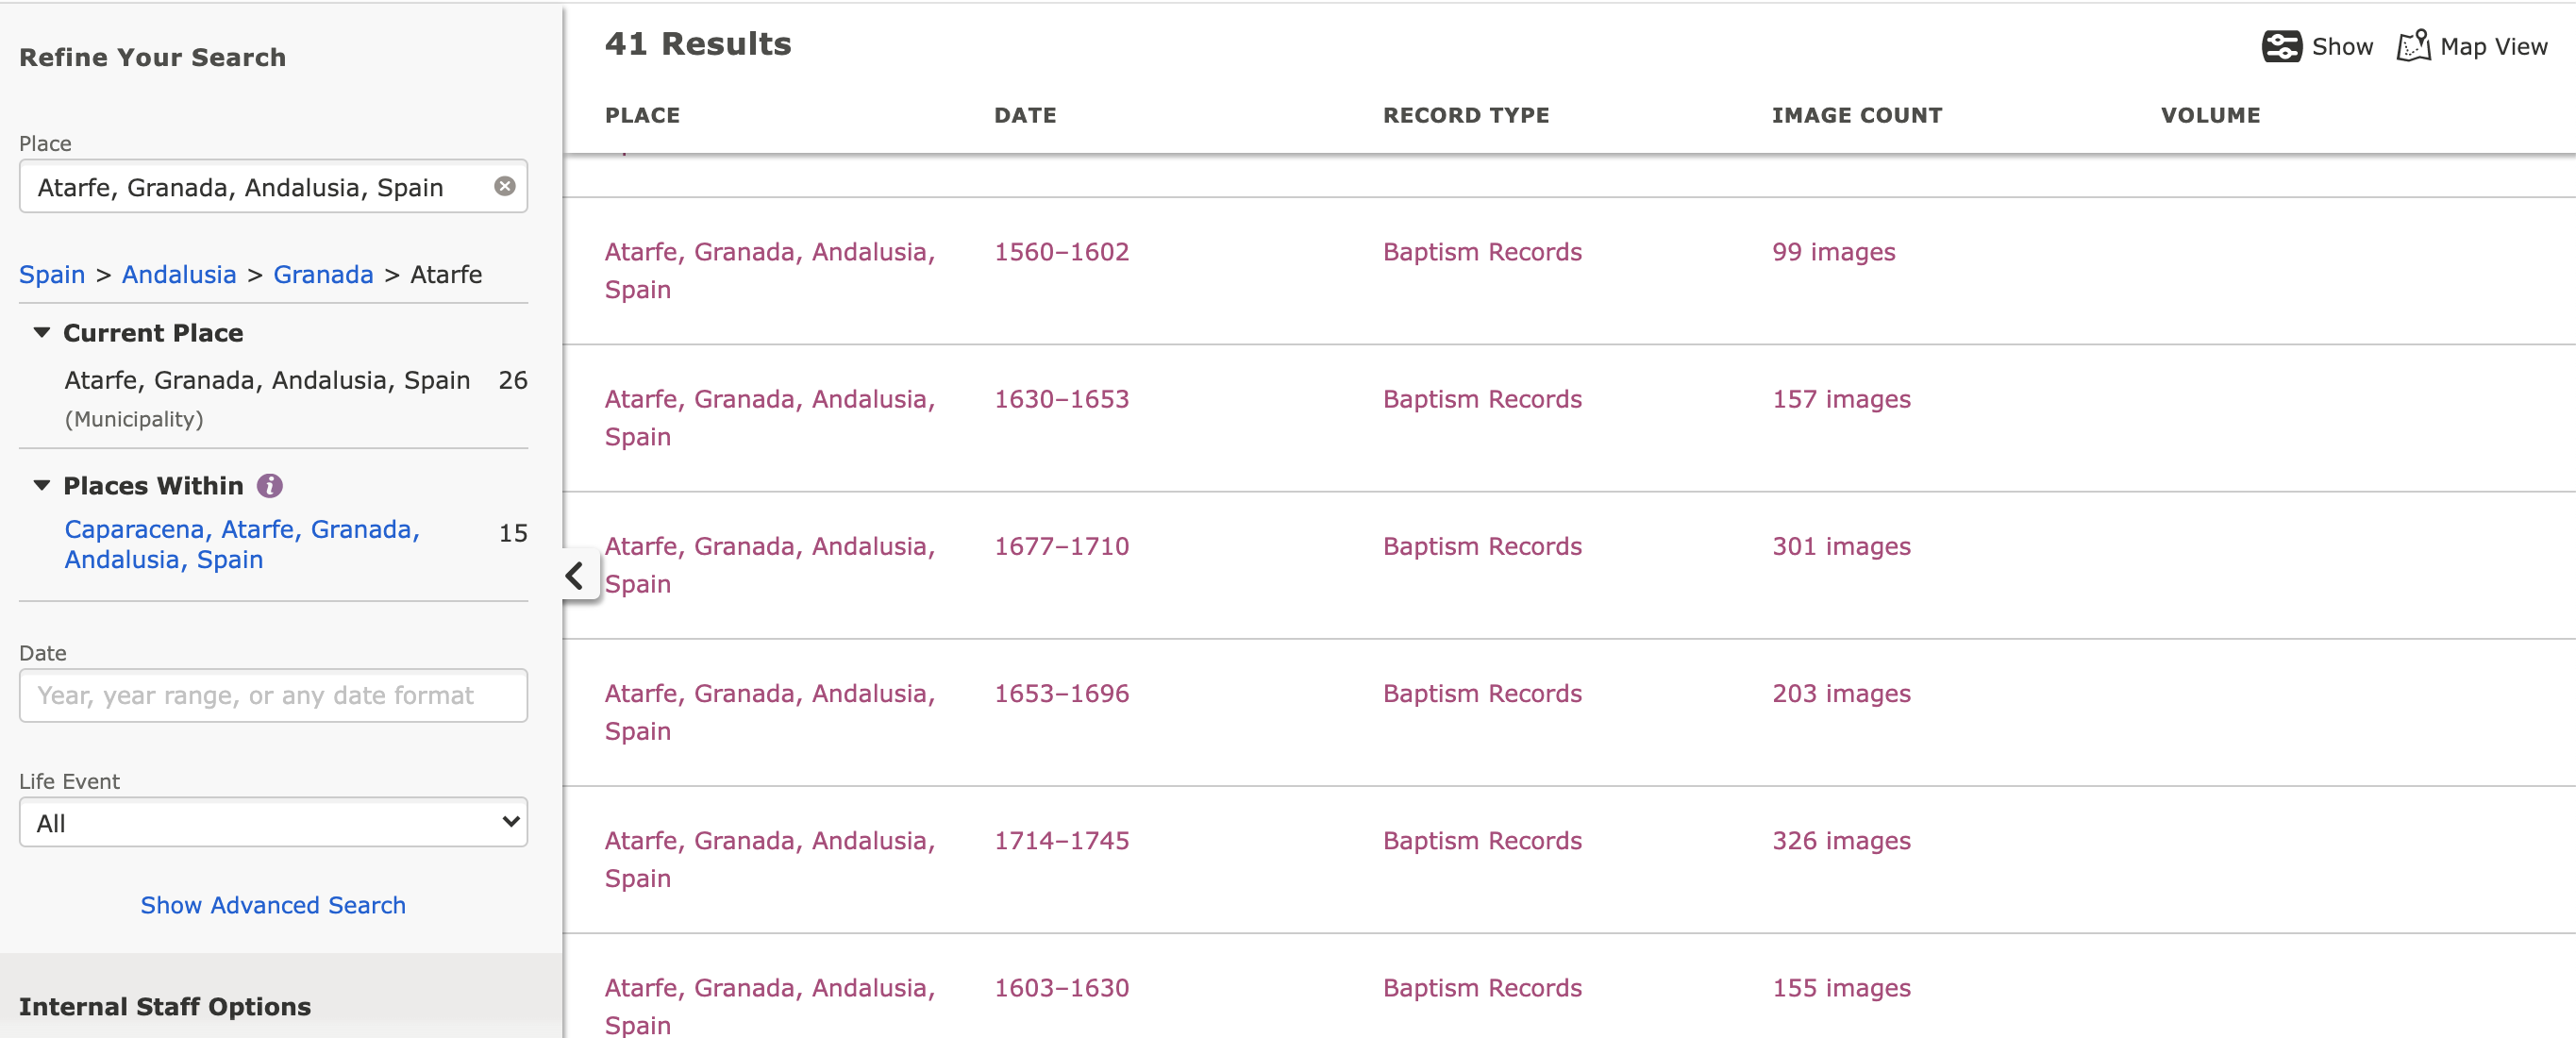Clear the Place search field
Viewport: 2576px width, 1038px height.
coord(505,186)
